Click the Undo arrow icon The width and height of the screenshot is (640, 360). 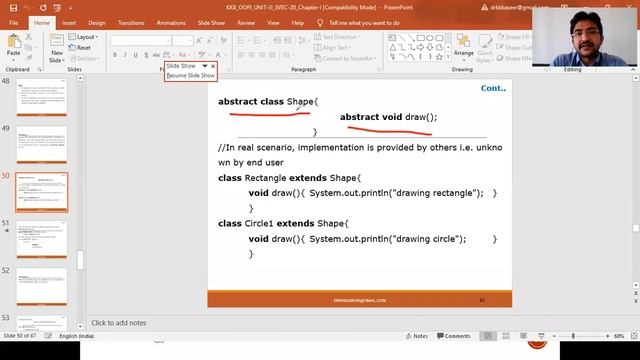click(28, 8)
